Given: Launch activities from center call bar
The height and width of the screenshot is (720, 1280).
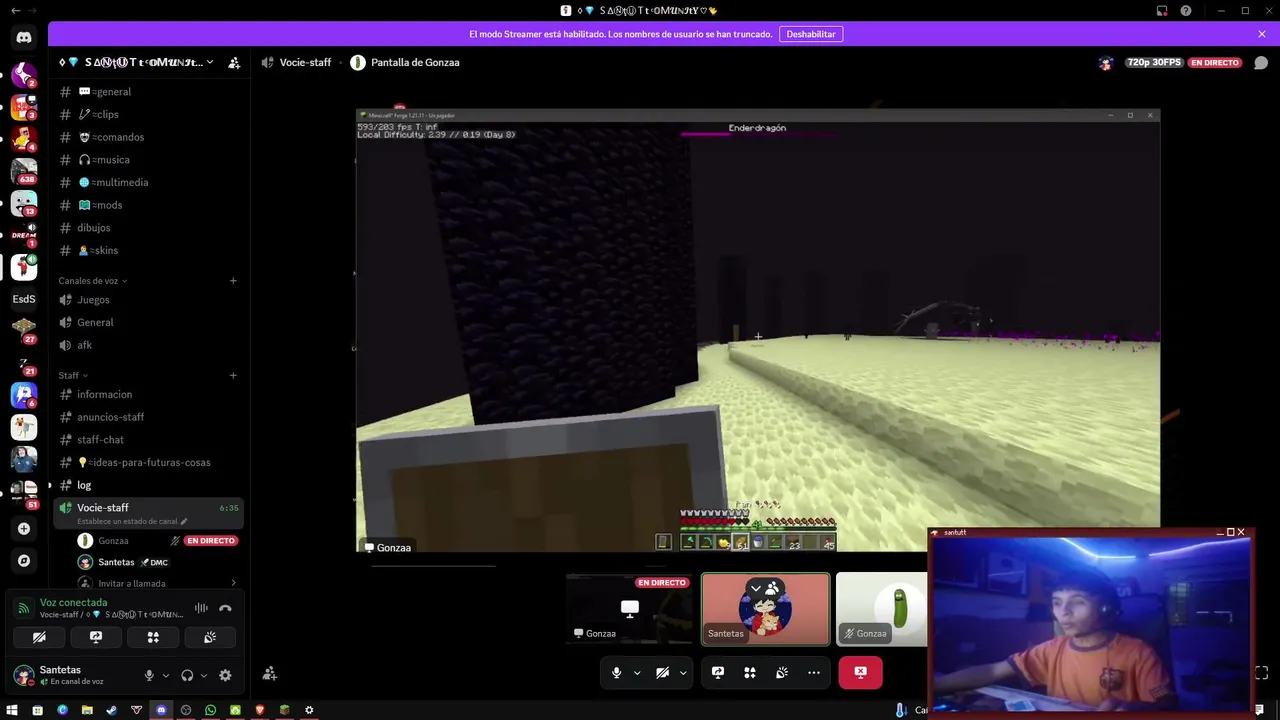Looking at the screenshot, I should [750, 673].
